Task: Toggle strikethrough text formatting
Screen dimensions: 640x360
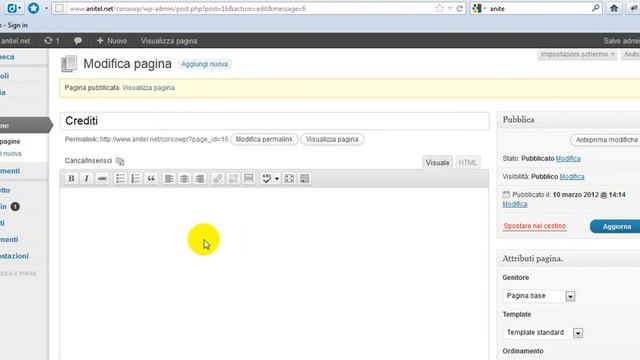Action: coord(102,178)
